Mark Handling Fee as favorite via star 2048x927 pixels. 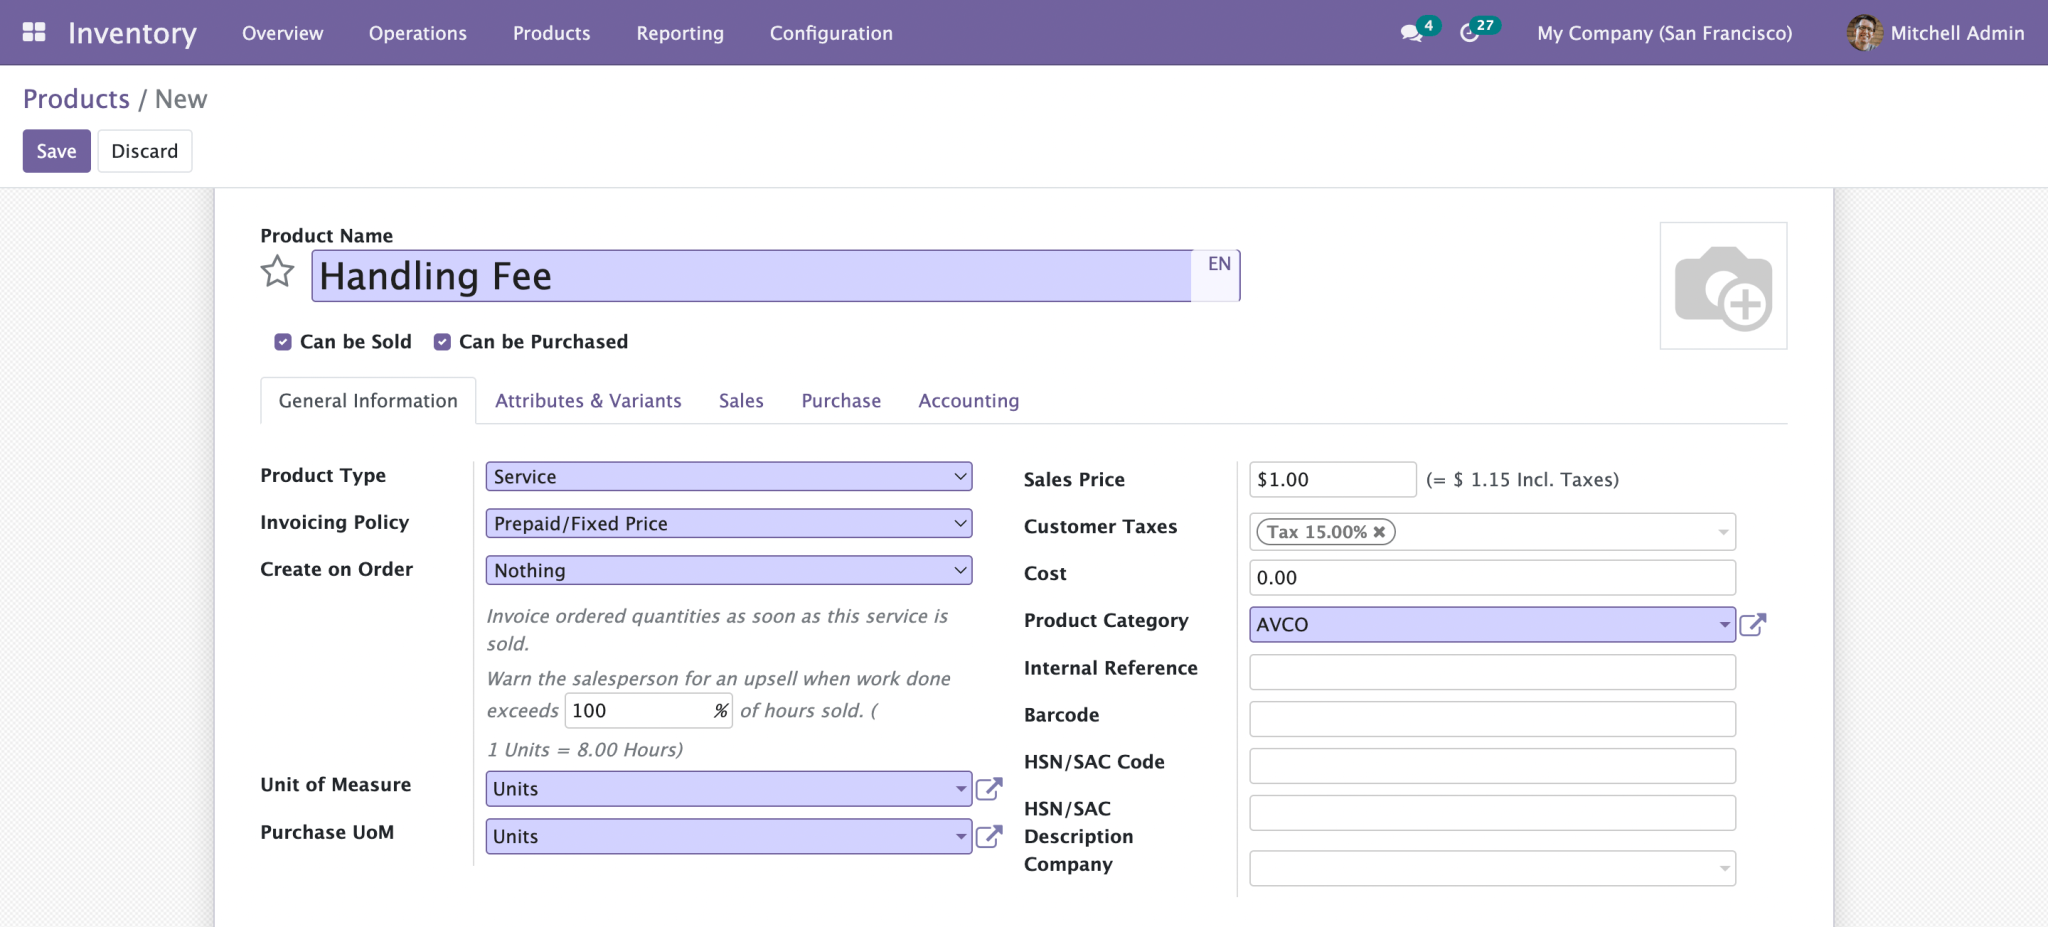point(277,271)
